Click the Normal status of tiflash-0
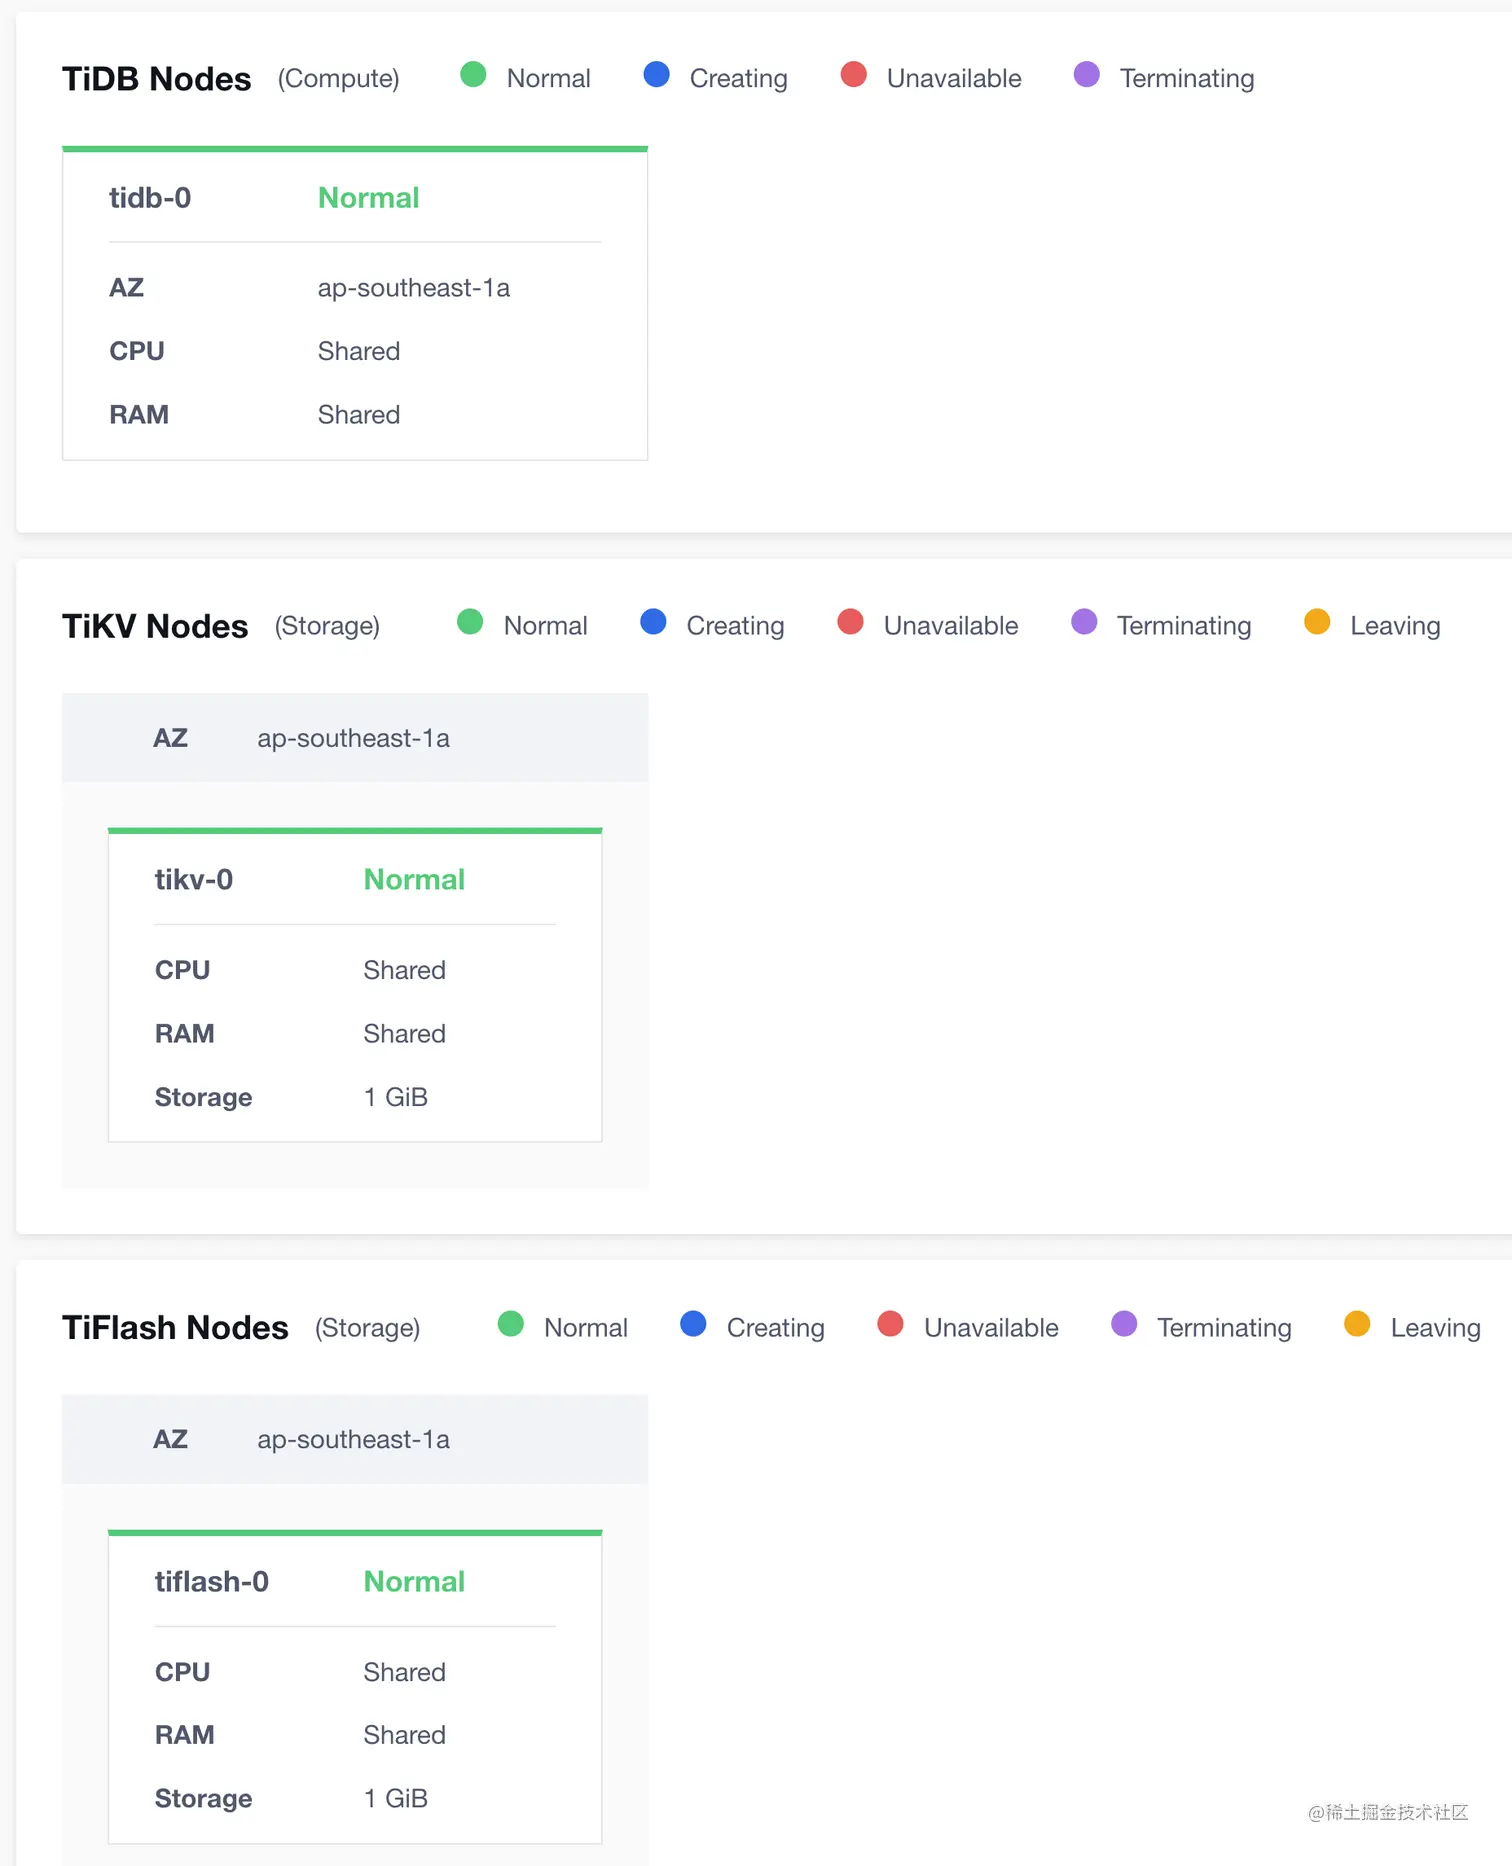 [x=414, y=1582]
